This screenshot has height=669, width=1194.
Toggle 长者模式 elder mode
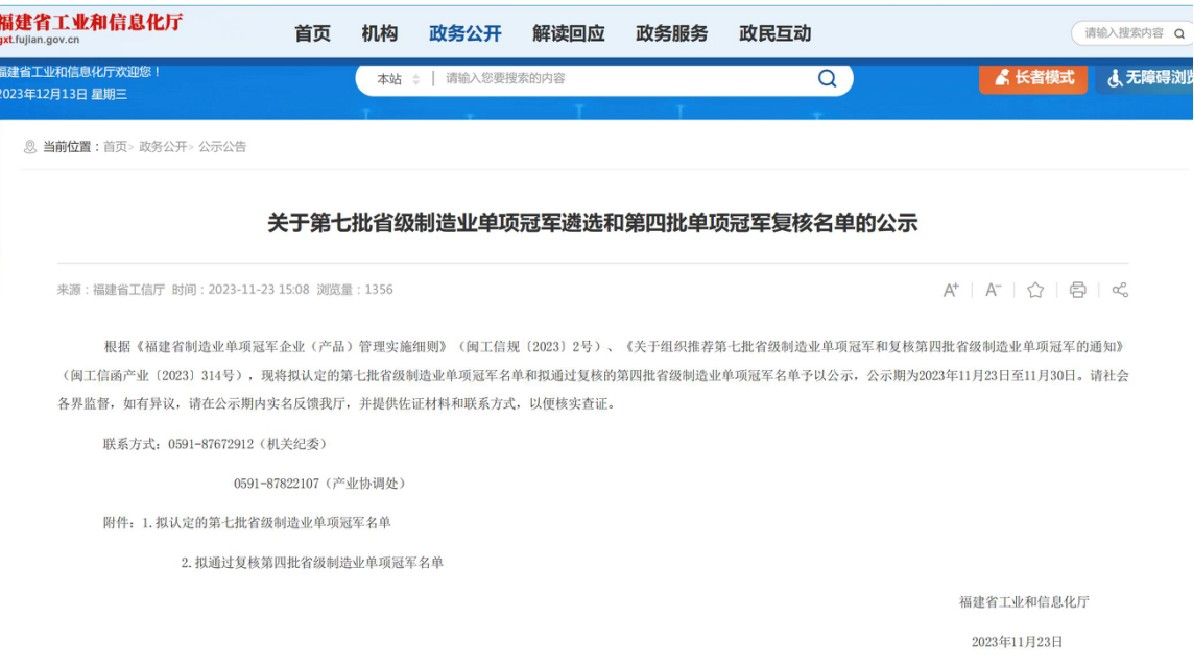(1033, 78)
